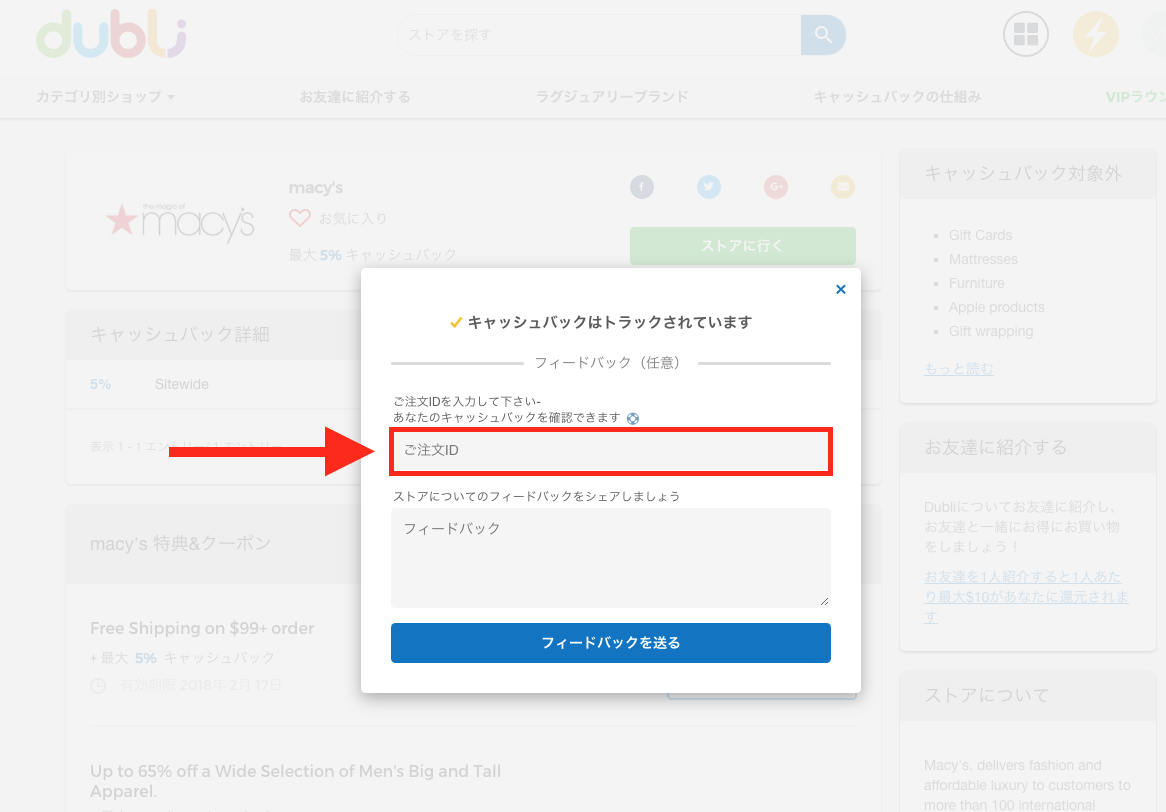Share macy's via Facebook icon

click(641, 187)
